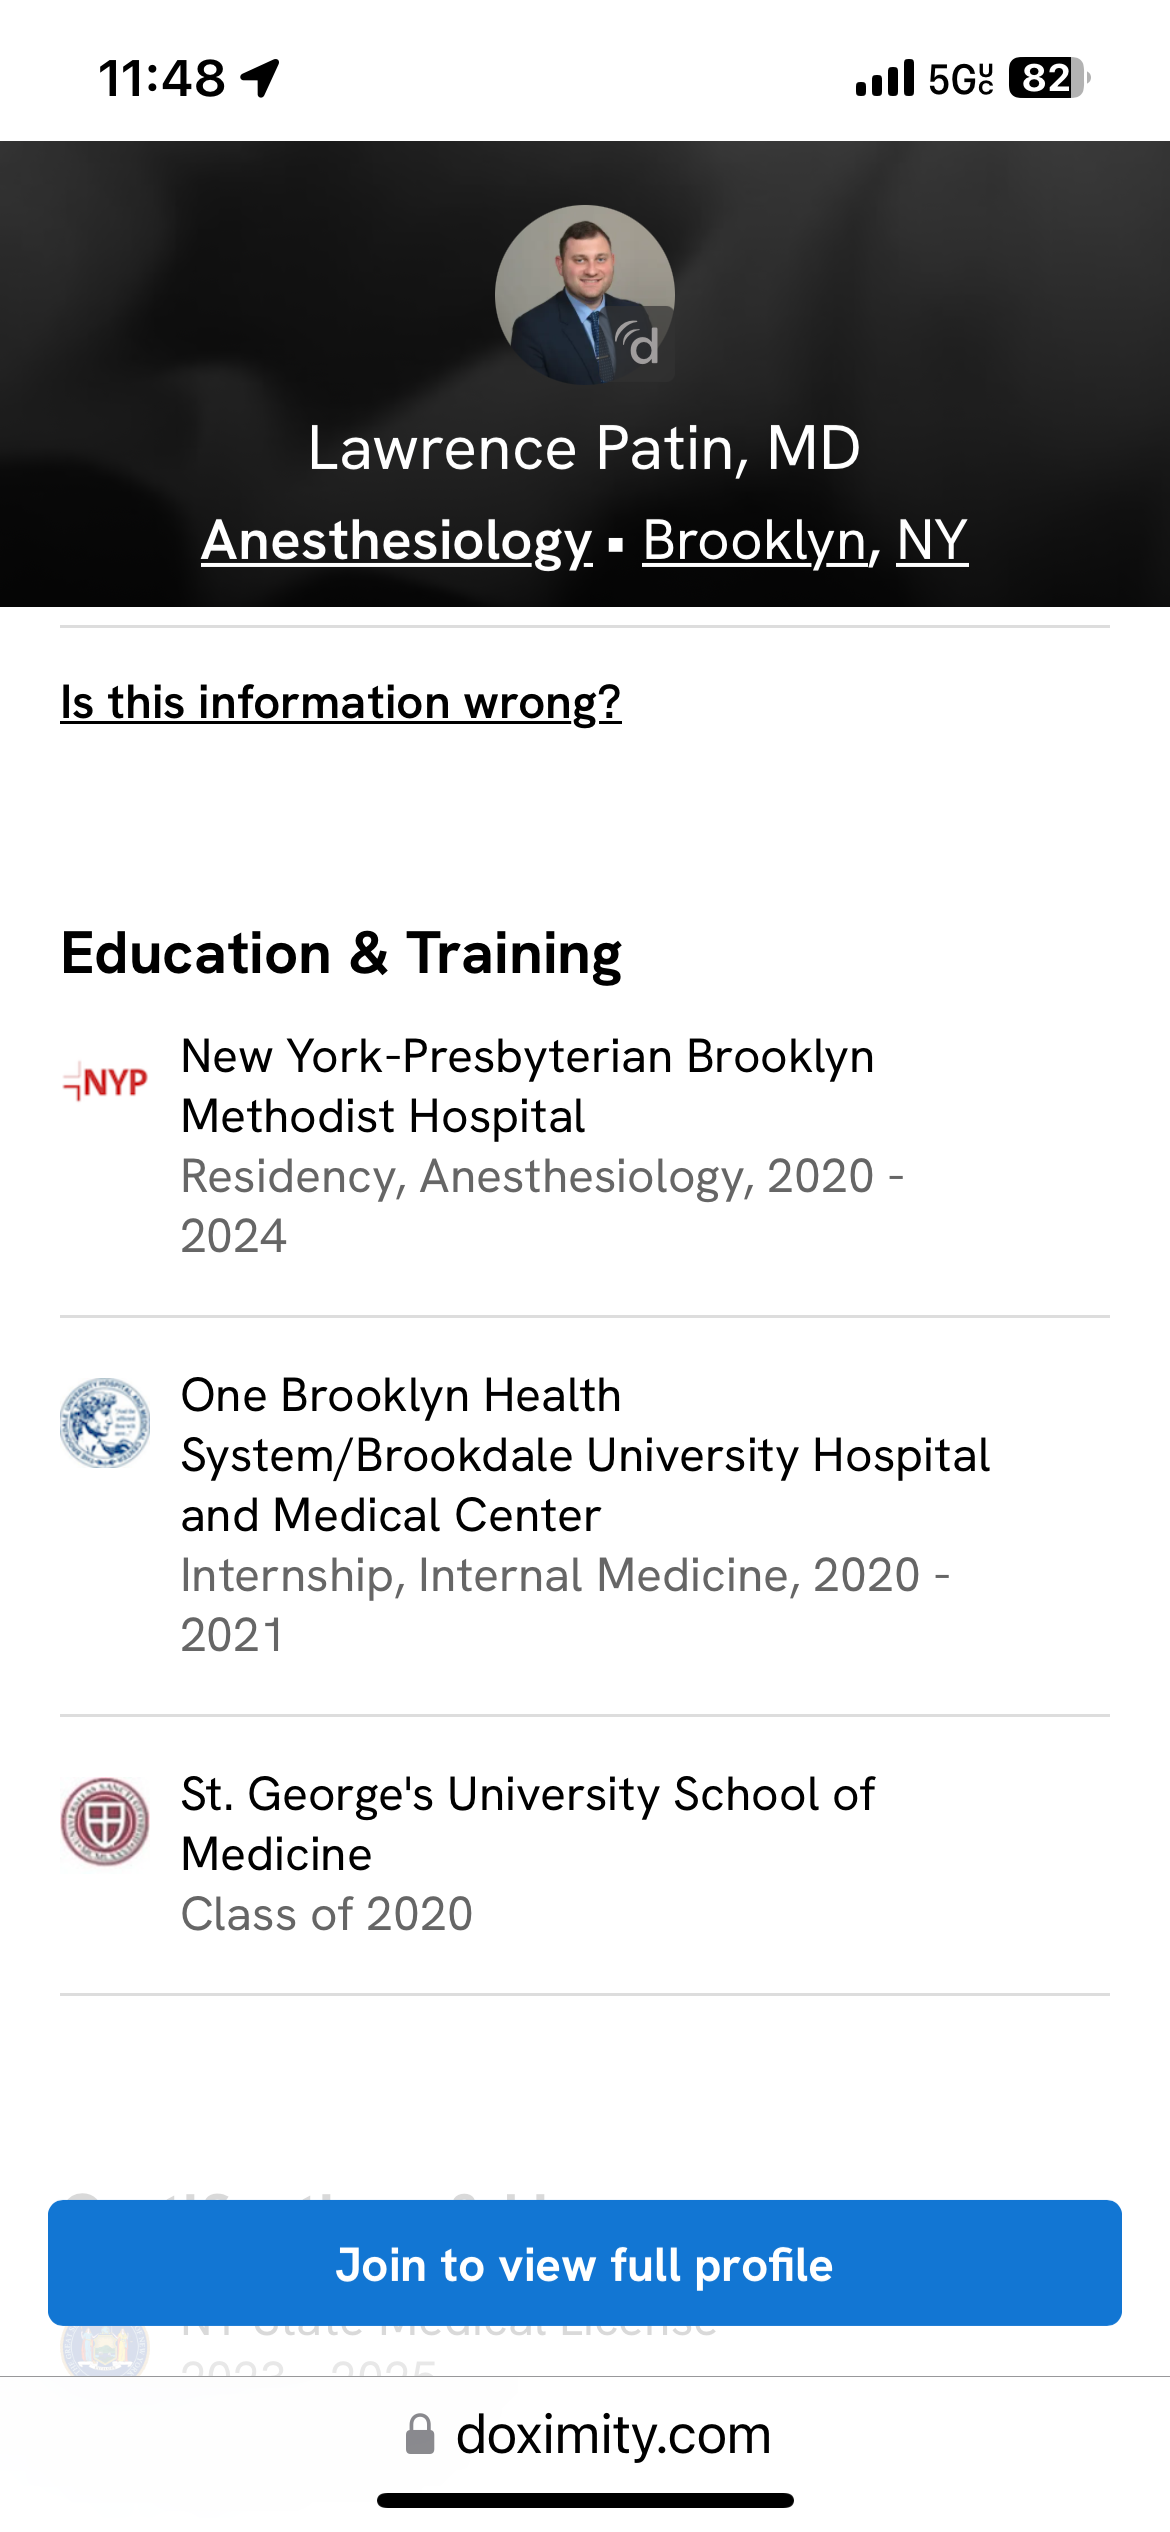Image resolution: width=1170 pixels, height=2532 pixels.
Task: Tap the lock icon beside doximity.com
Action: click(x=420, y=2434)
